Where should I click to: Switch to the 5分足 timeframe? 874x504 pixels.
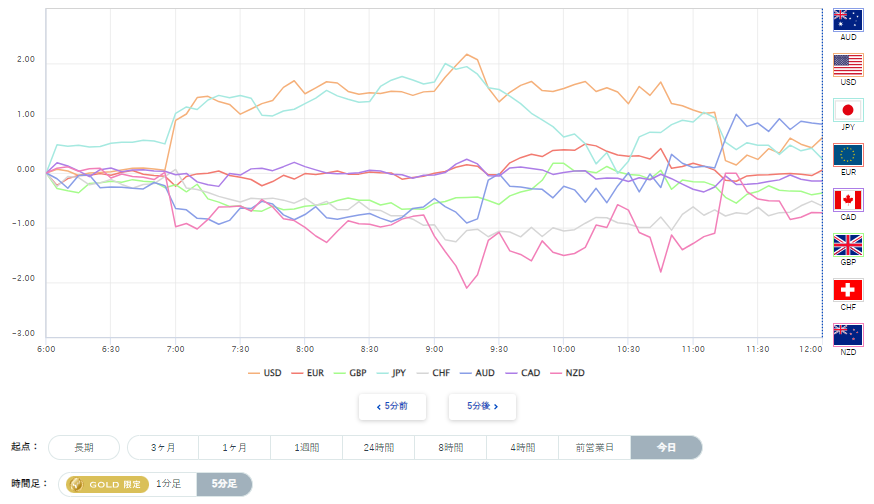tap(224, 484)
